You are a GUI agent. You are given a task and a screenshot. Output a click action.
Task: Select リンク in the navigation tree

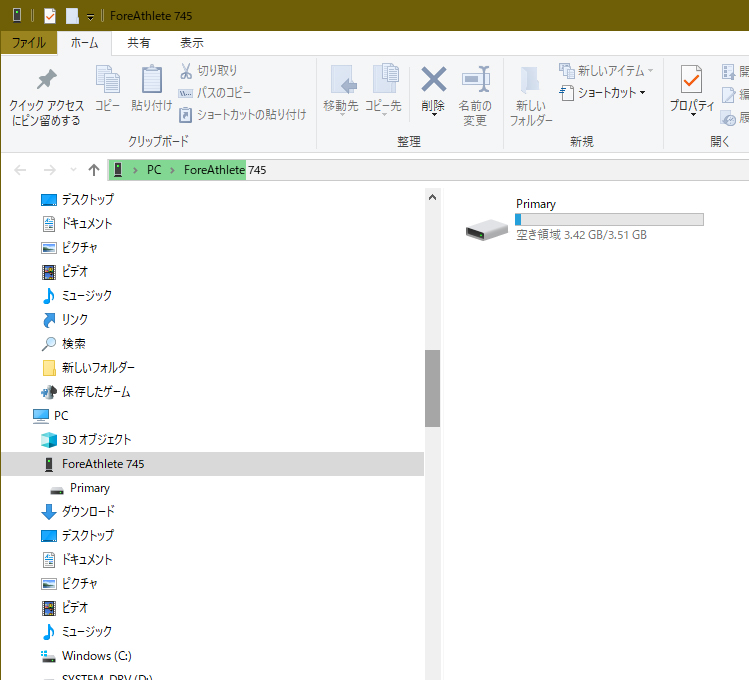[65, 319]
